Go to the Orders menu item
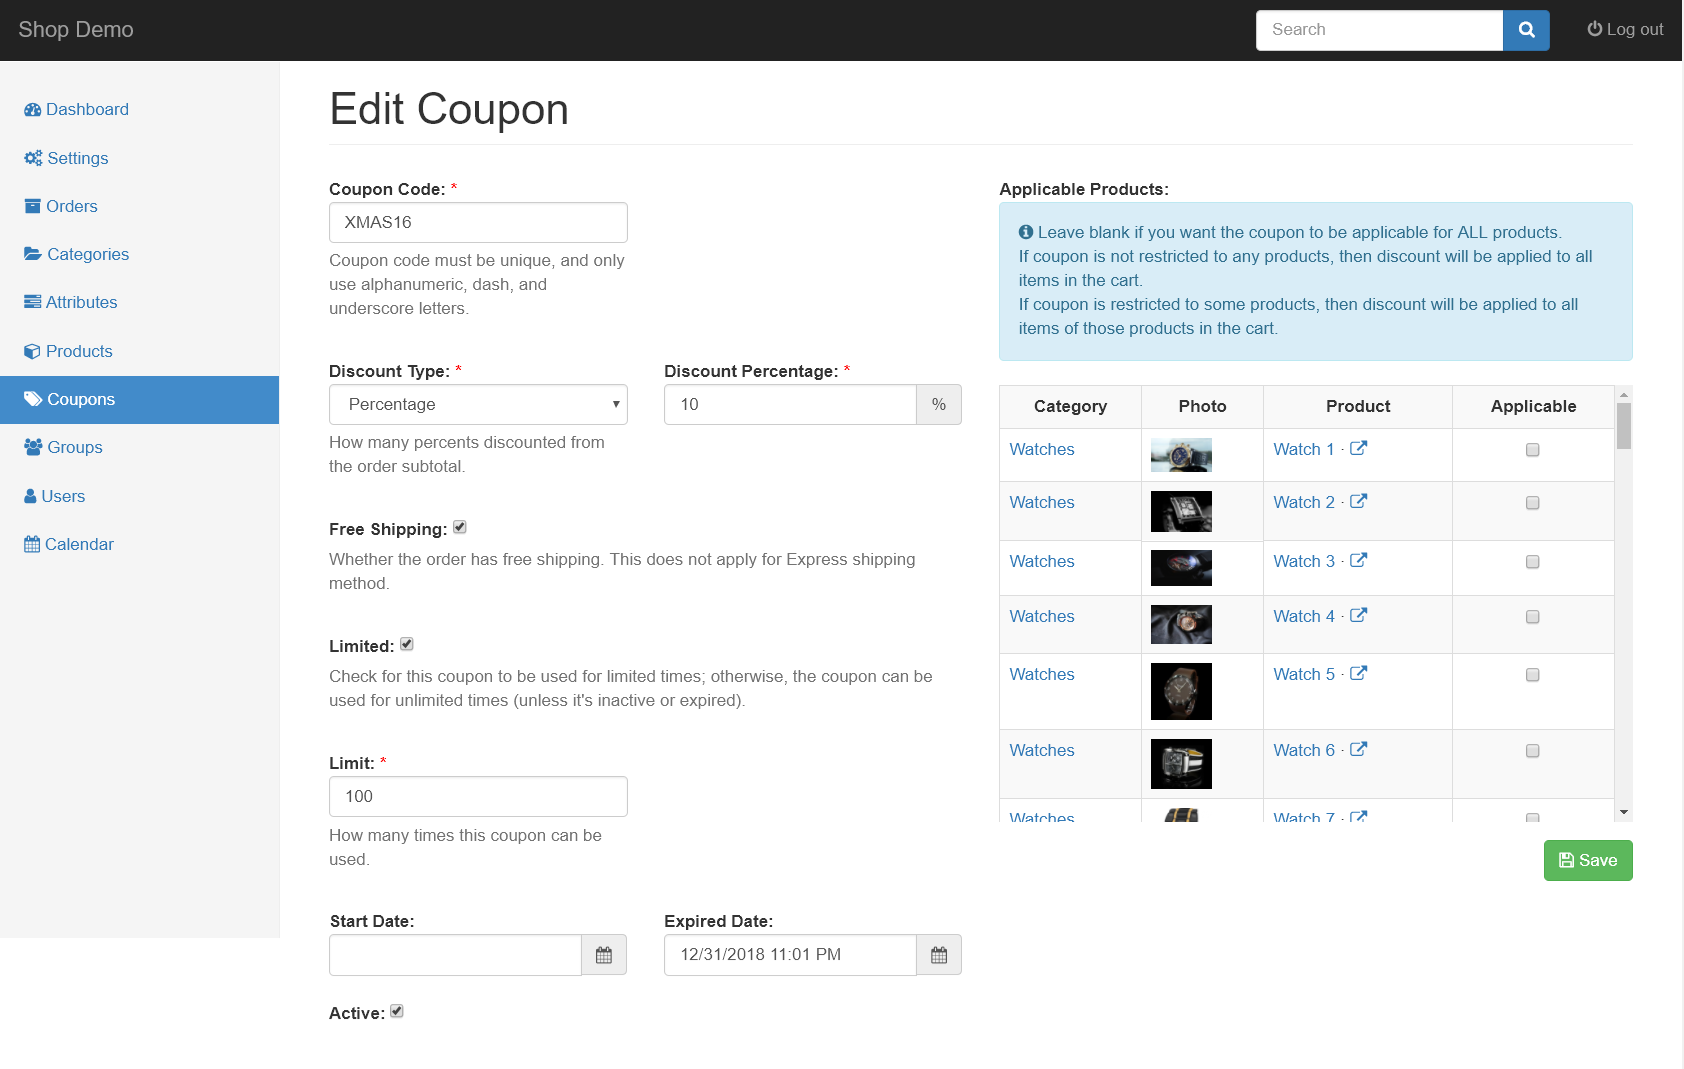This screenshot has height=1069, width=1684. pyautogui.click(x=71, y=206)
